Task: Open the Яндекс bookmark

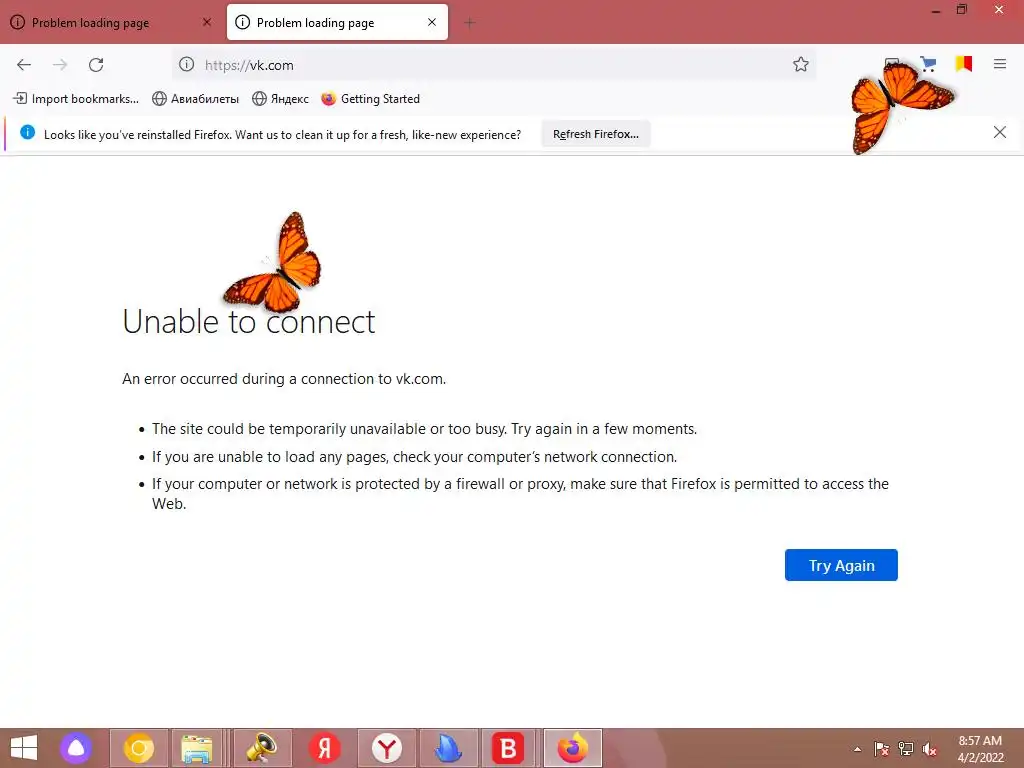Action: coord(280,99)
